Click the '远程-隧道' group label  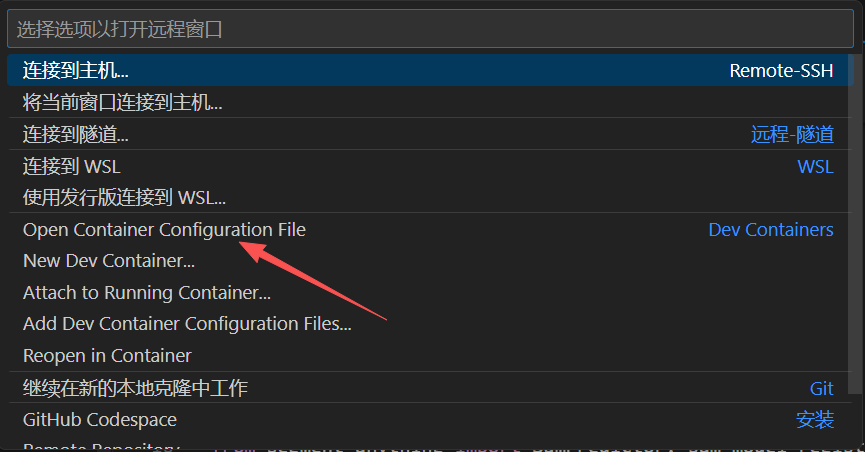click(792, 134)
